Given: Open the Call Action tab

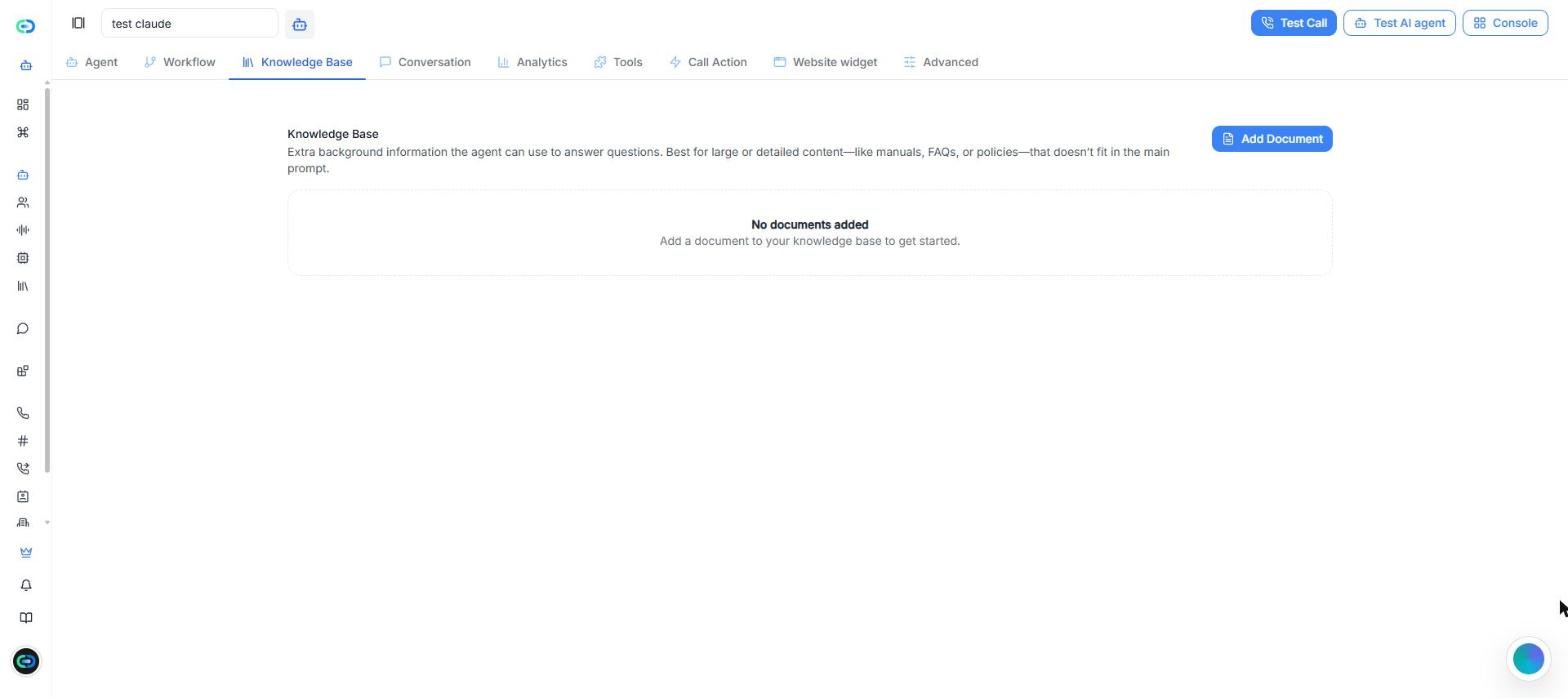Looking at the screenshot, I should [x=708, y=62].
